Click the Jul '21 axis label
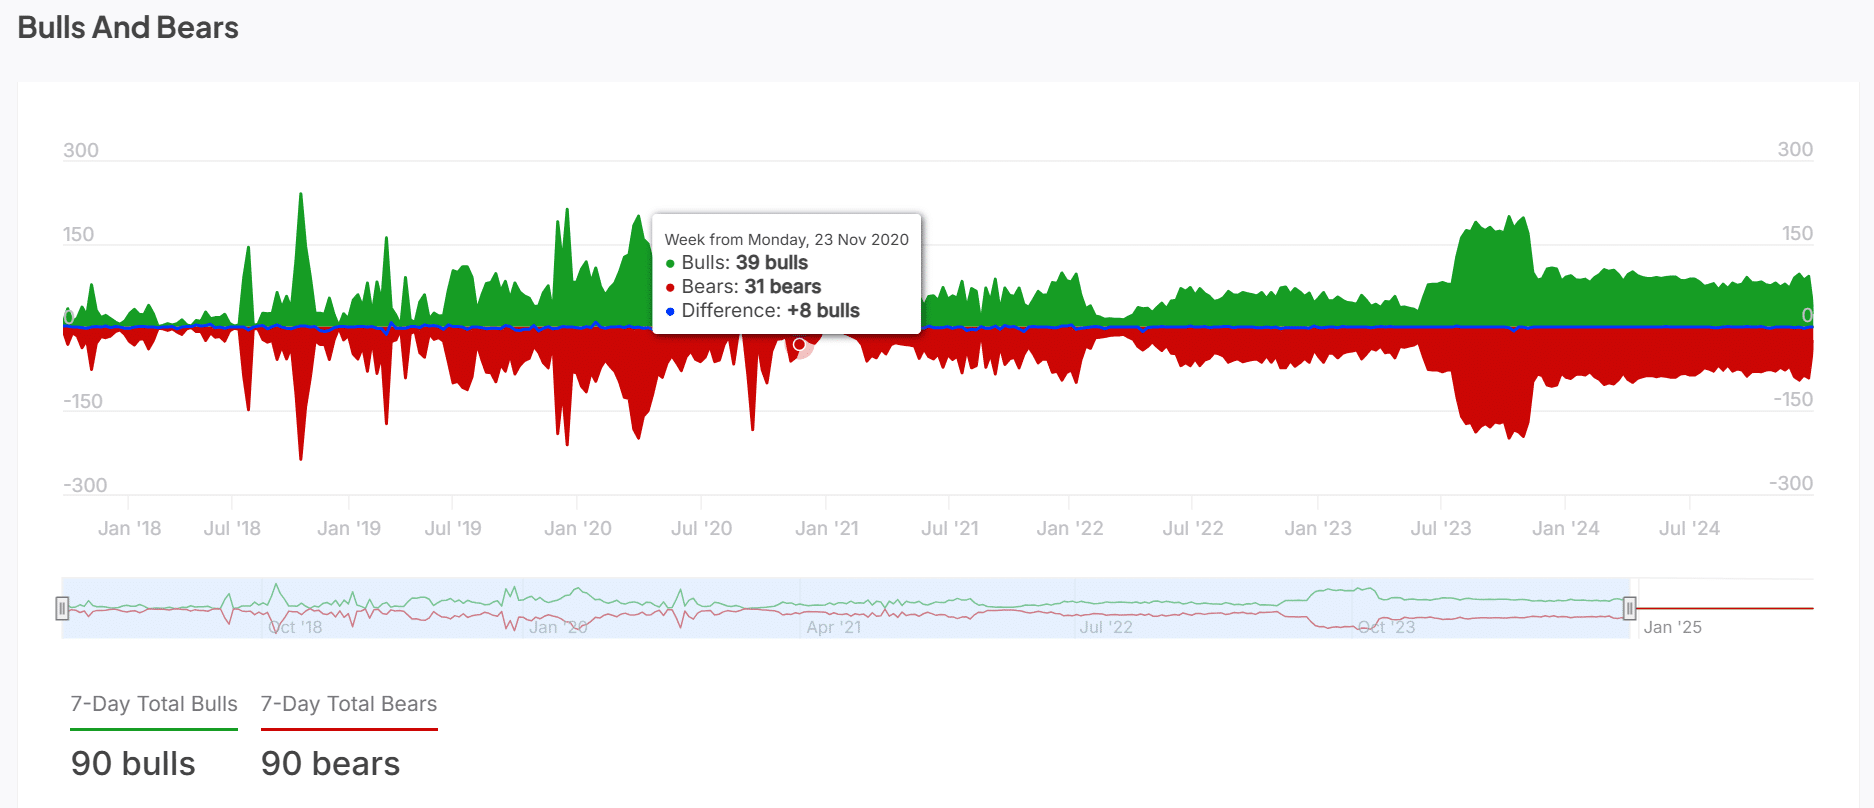This screenshot has width=1874, height=808. pyautogui.click(x=950, y=528)
